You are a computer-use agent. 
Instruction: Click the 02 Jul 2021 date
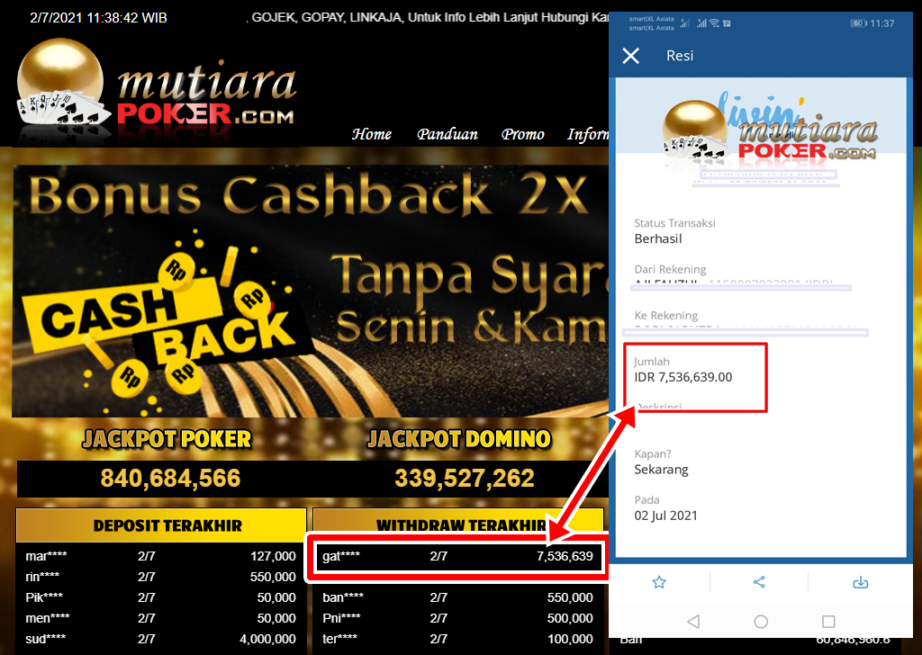click(666, 516)
